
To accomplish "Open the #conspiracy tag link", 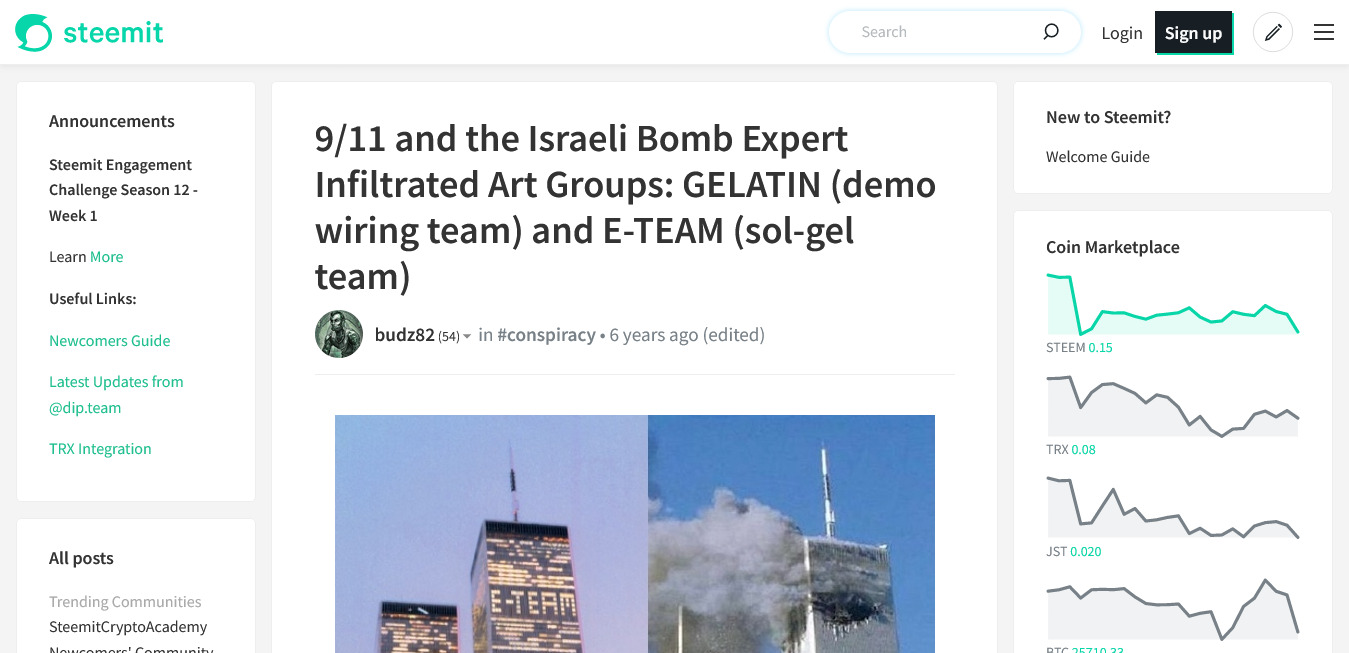I will pos(546,335).
